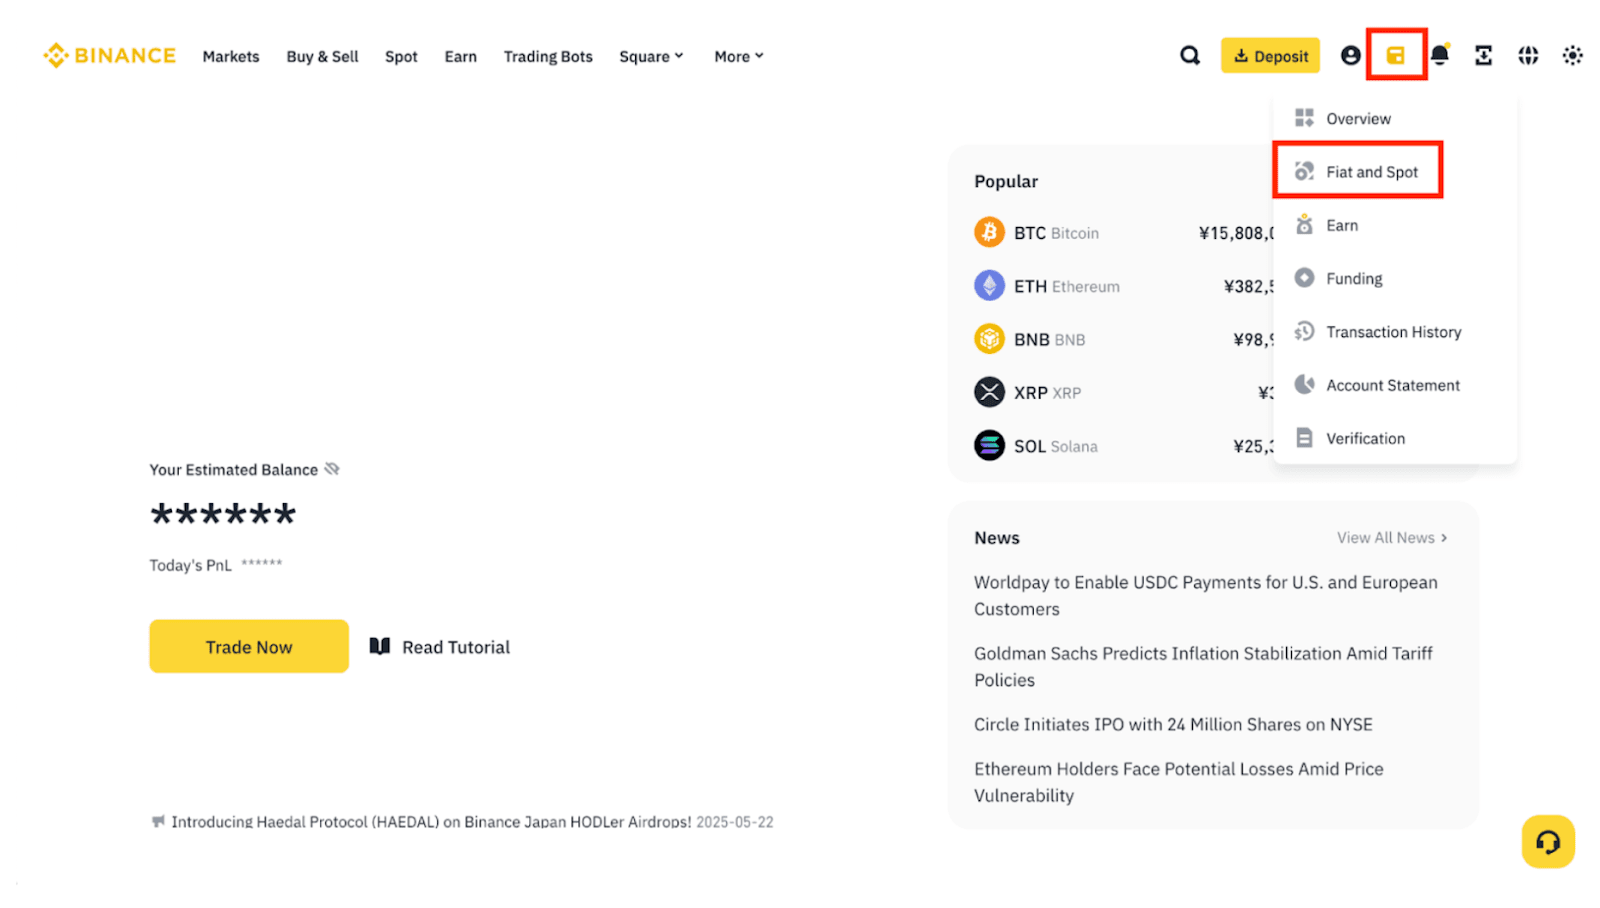Open the search magnifier icon
The image size is (1600, 908).
tap(1189, 56)
